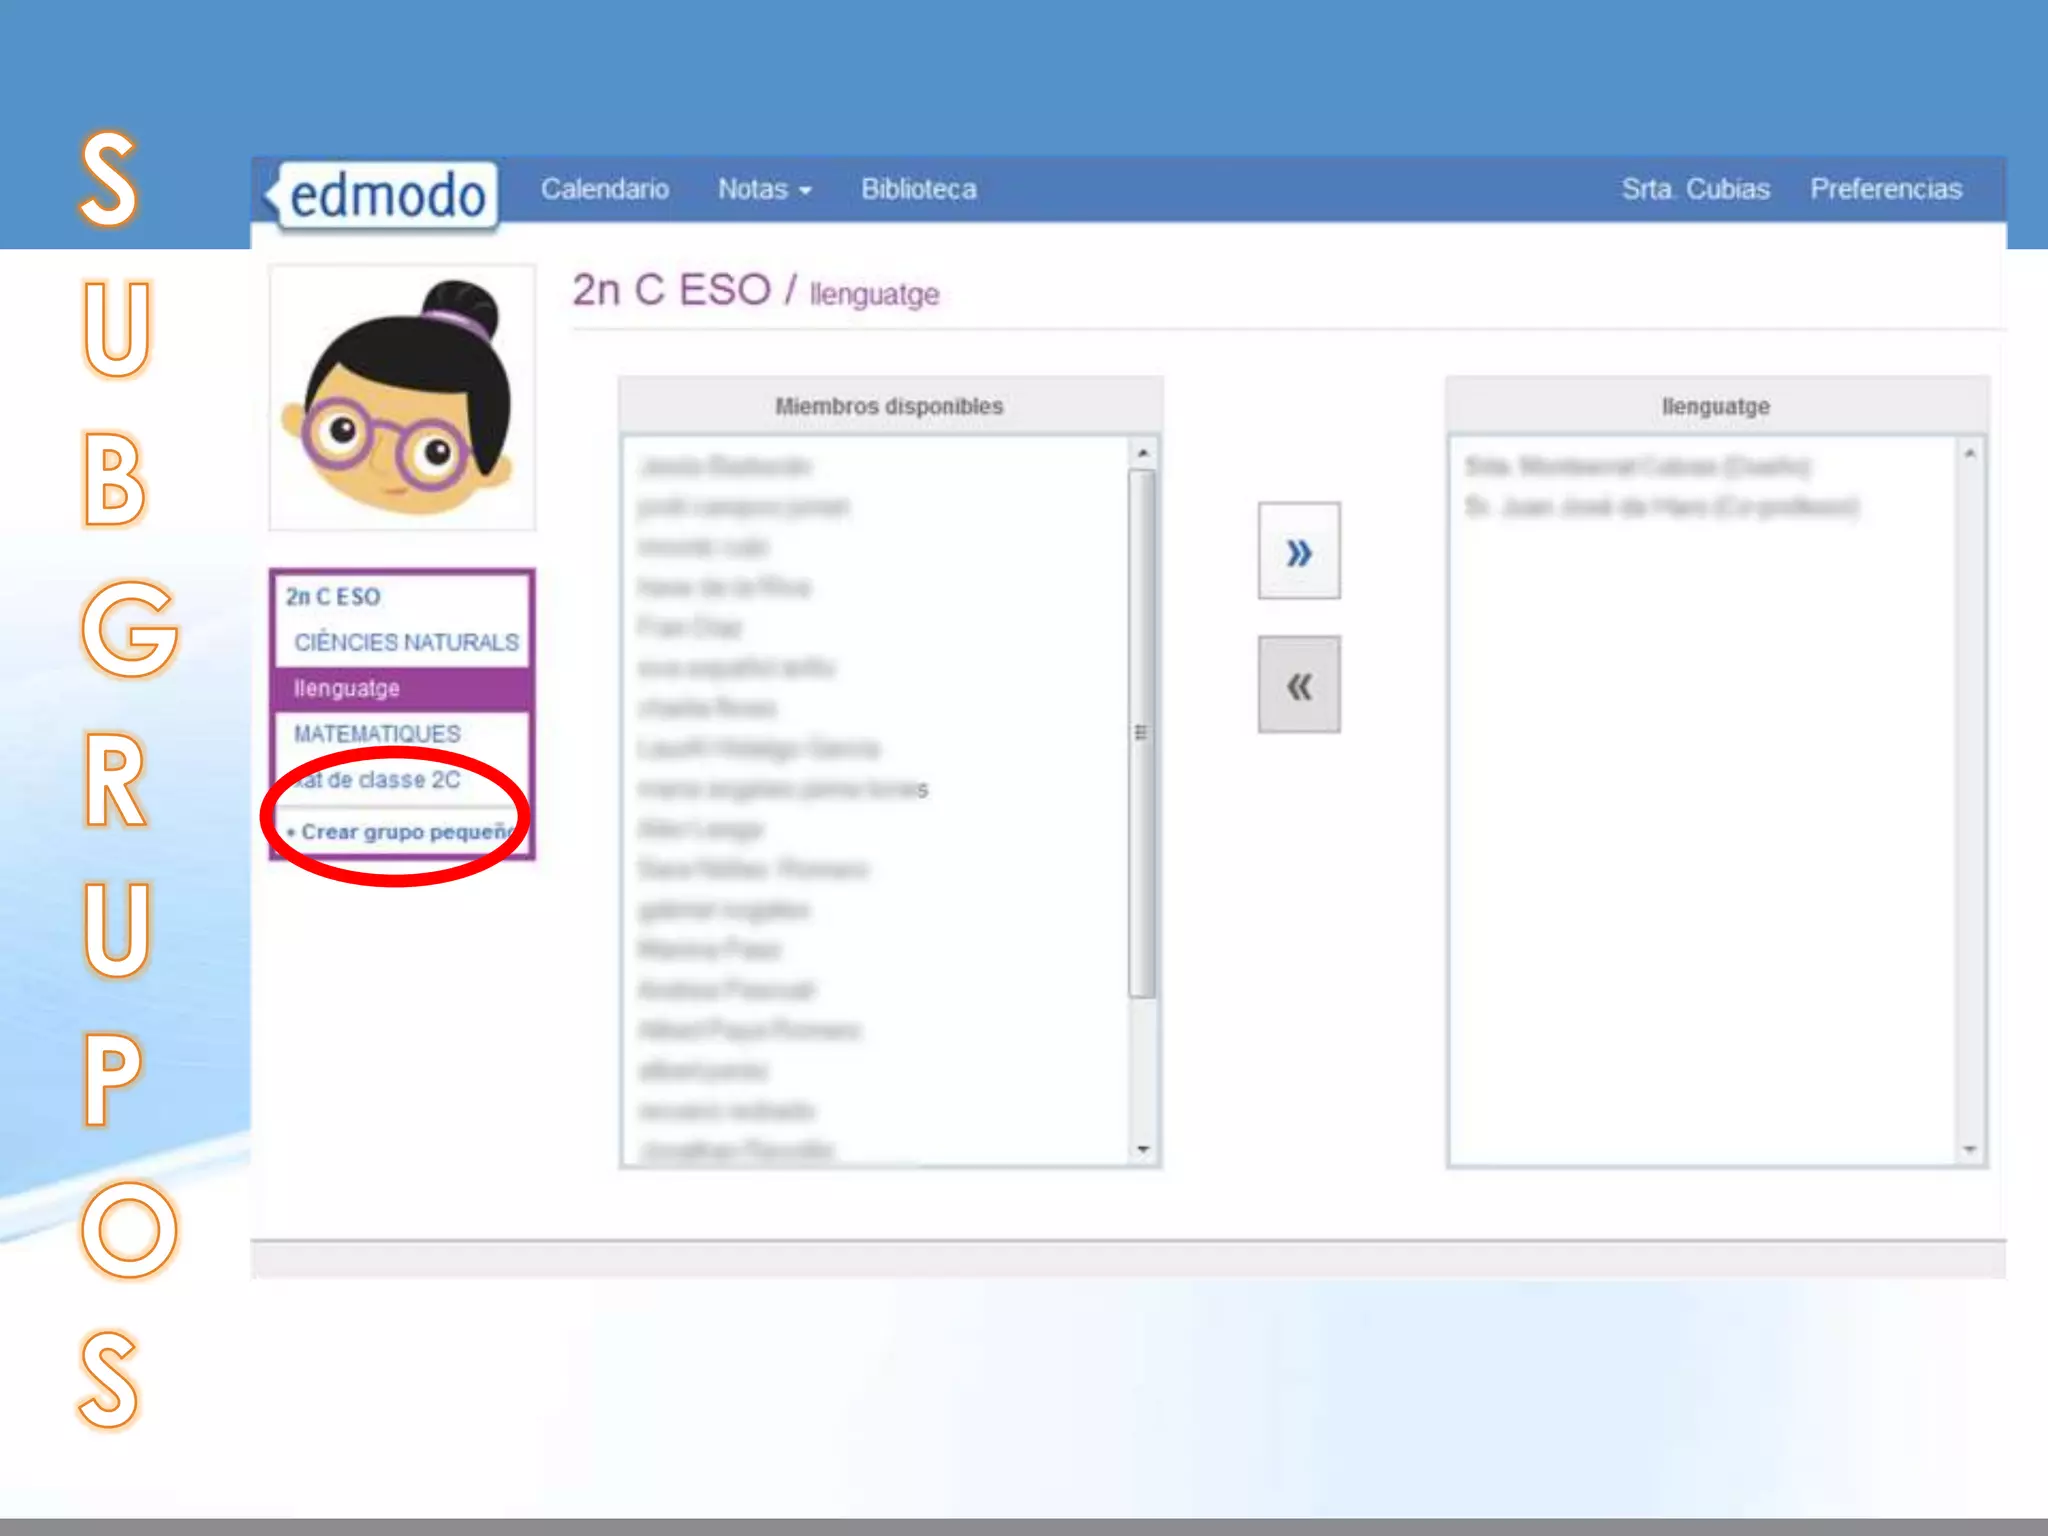
Task: Click the Miembros disponibles scrollbar thumb
Action: tap(1141, 732)
